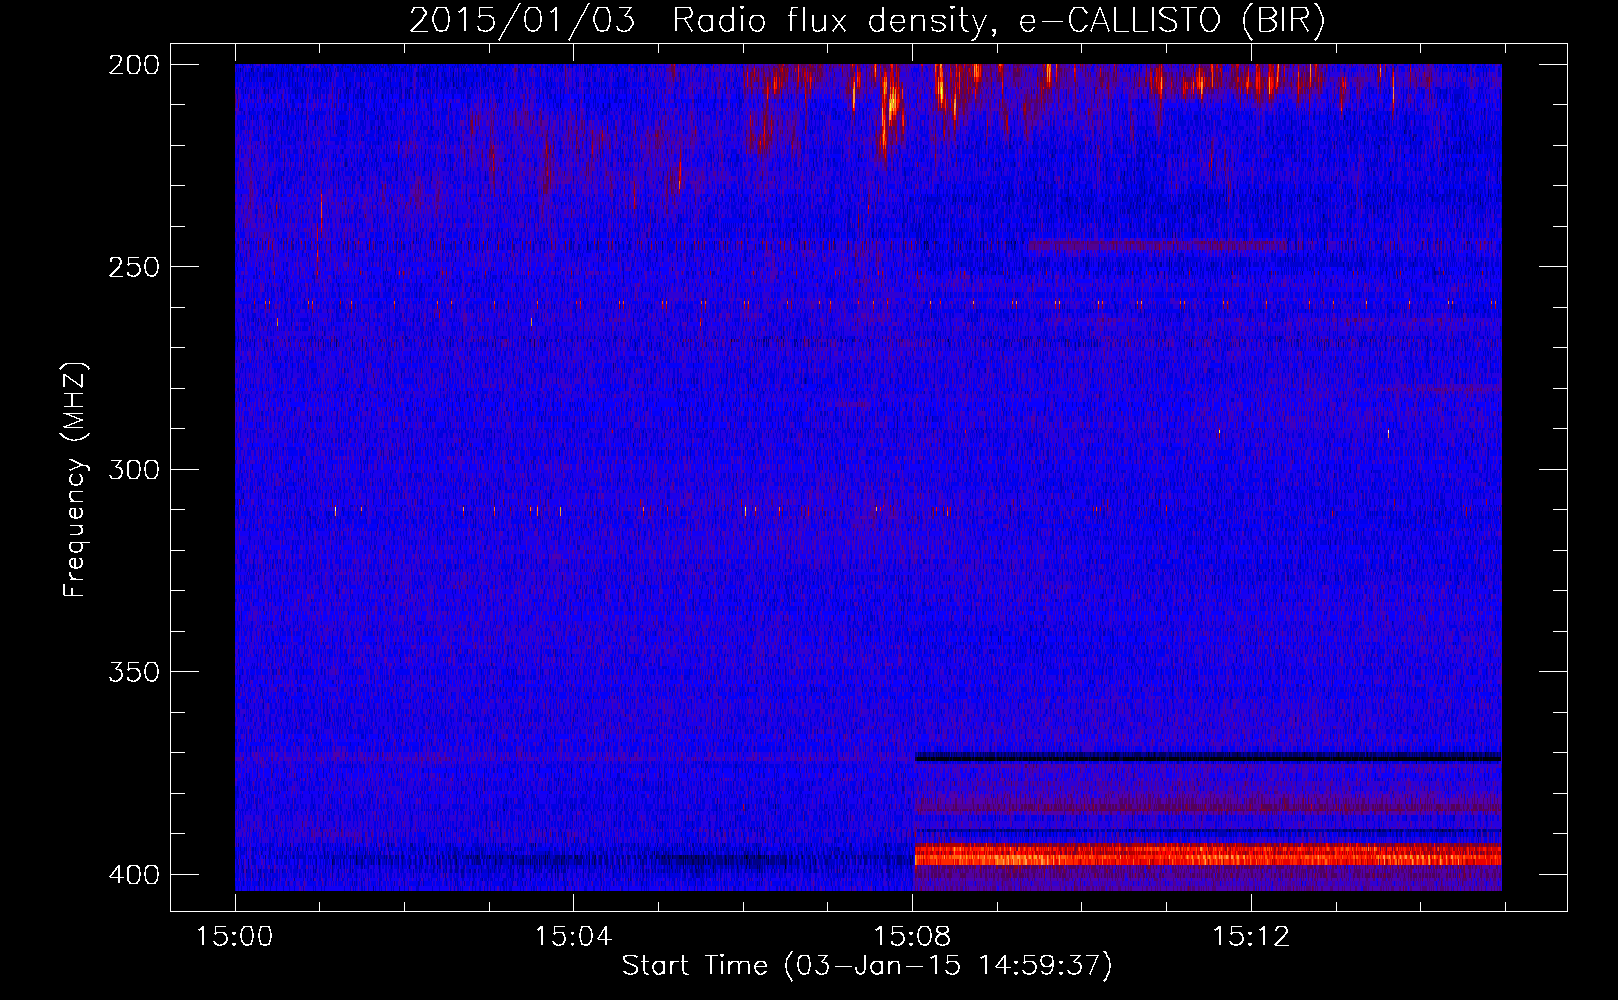Click the 15:00 time tick label

235,937
